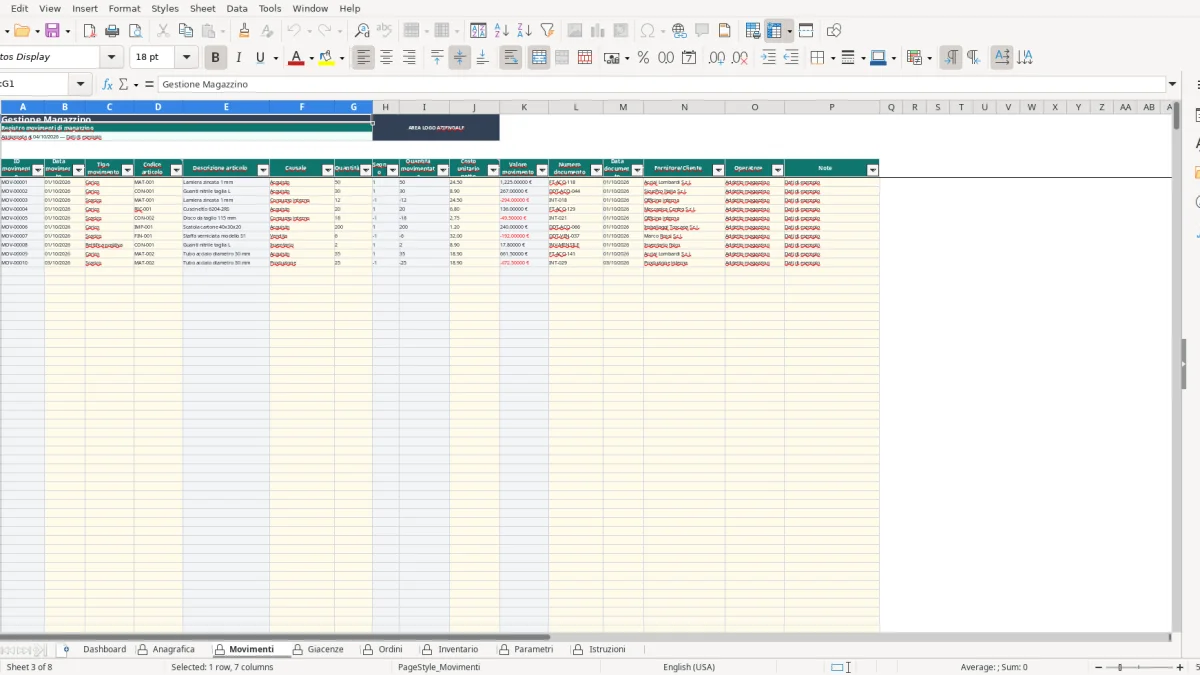The height and width of the screenshot is (675, 1200).
Task: Toggle Center Vertically alignment
Action: click(x=460, y=58)
